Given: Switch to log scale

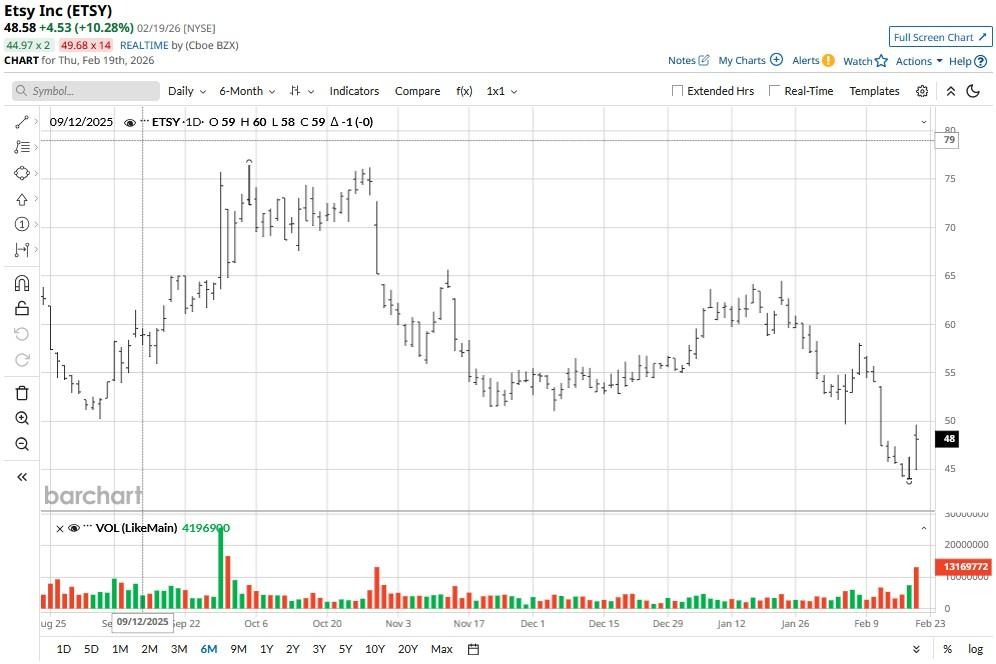Looking at the screenshot, I should point(975,649).
